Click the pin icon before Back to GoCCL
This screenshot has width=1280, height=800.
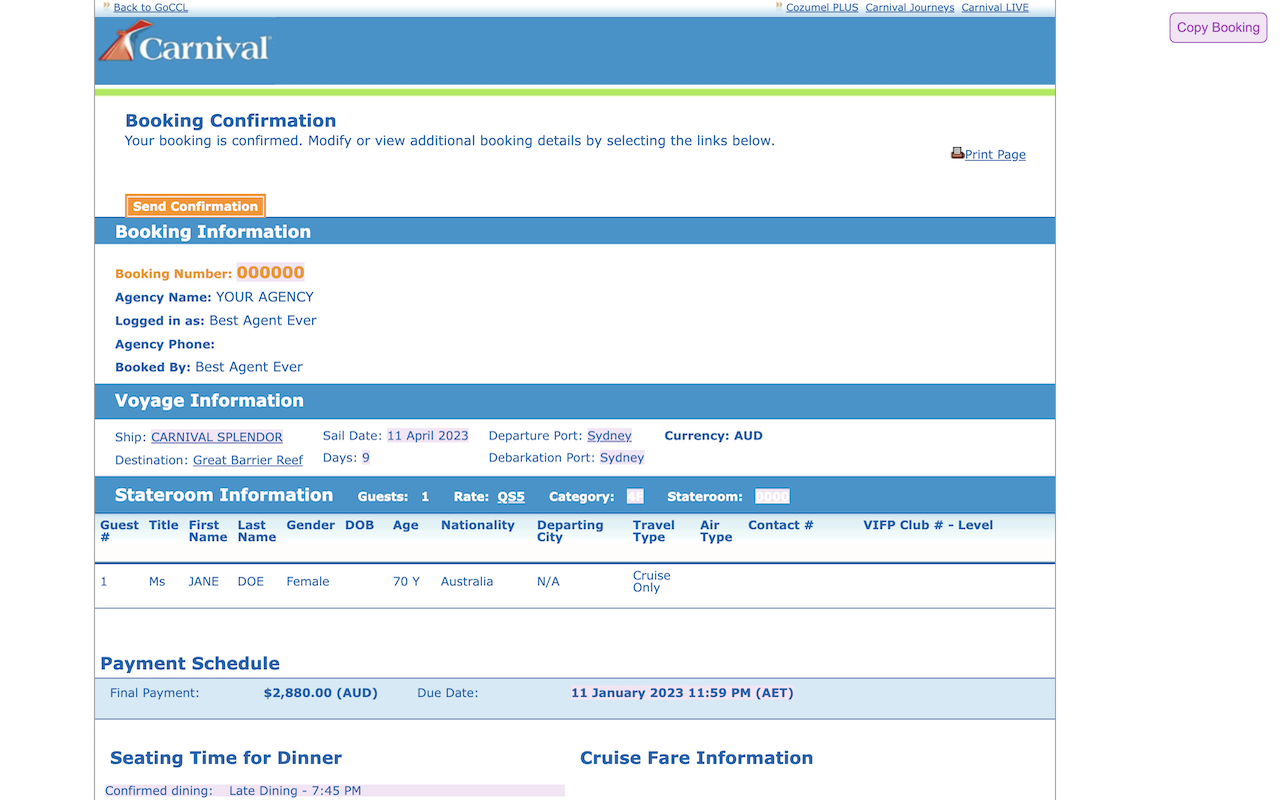click(107, 6)
